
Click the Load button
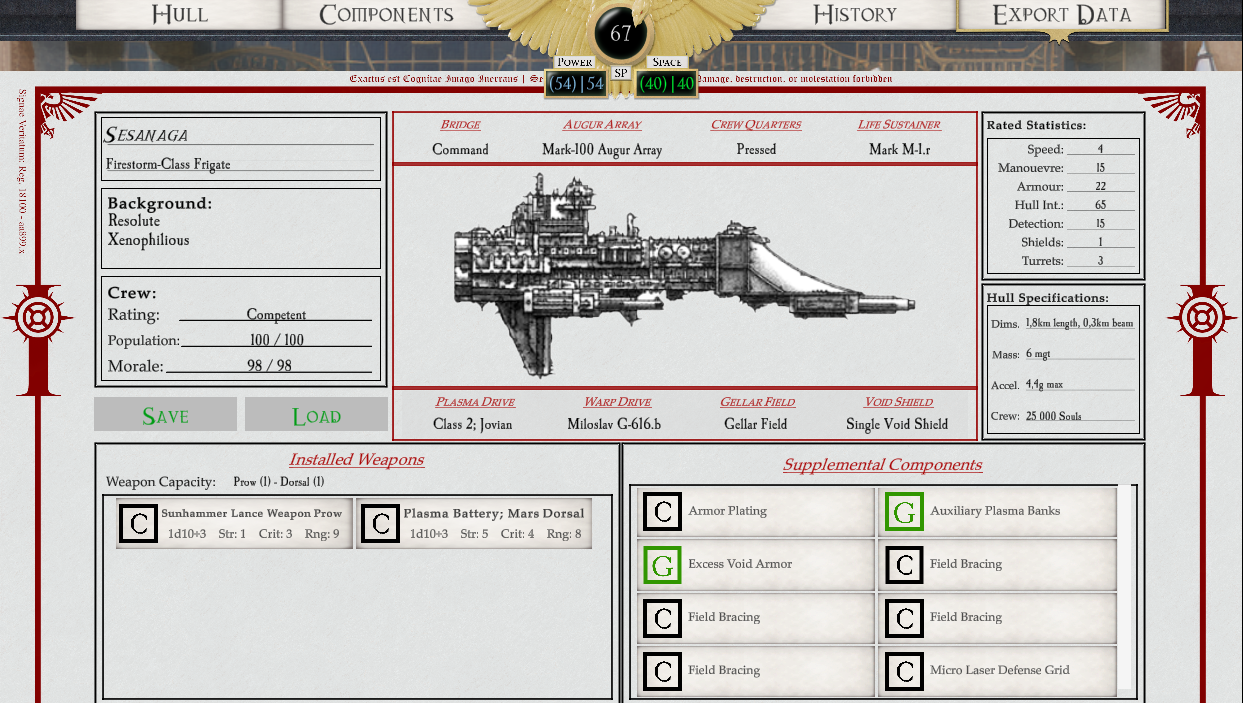pos(316,415)
